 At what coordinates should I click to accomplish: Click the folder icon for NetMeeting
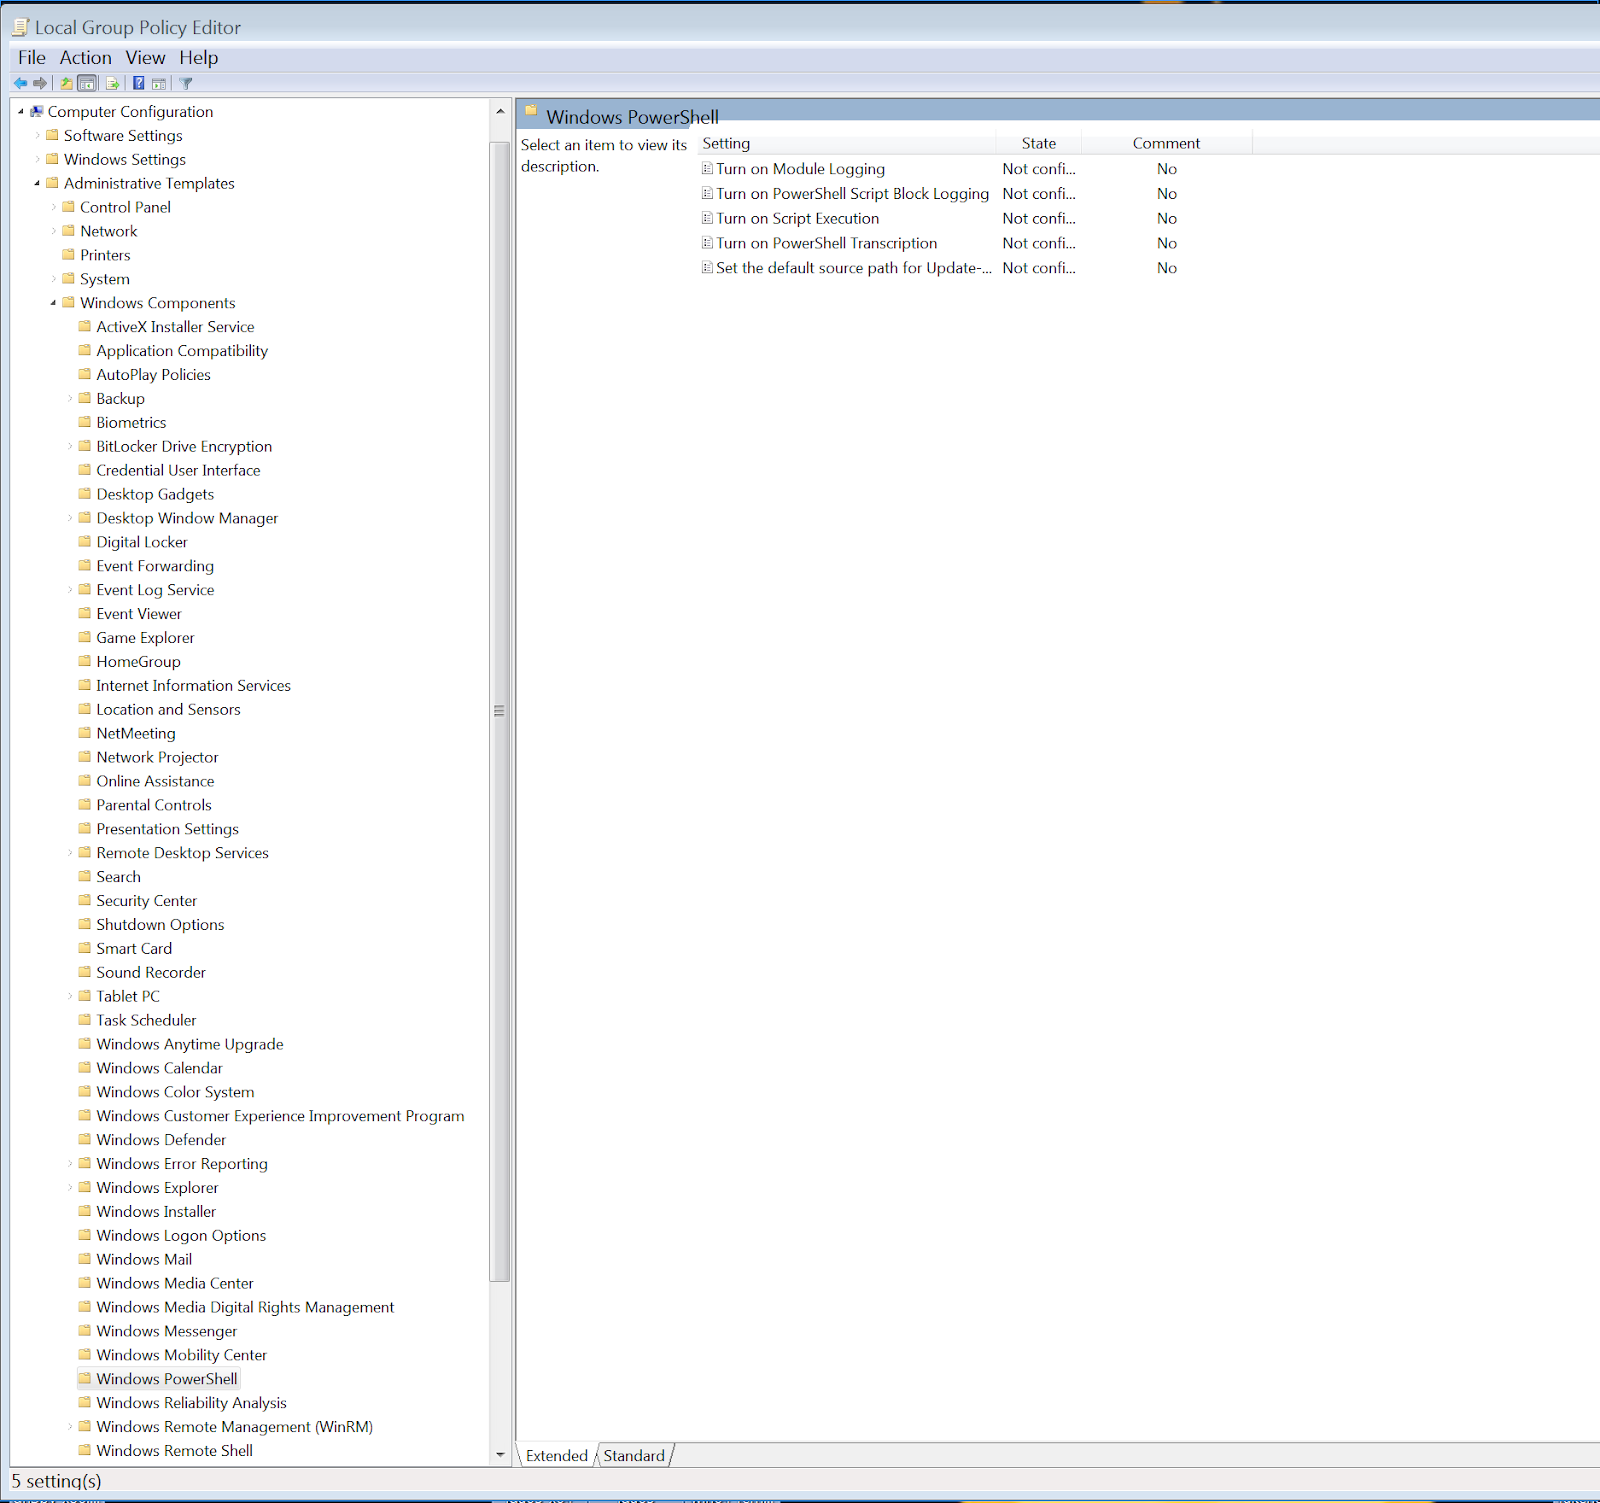(x=85, y=733)
